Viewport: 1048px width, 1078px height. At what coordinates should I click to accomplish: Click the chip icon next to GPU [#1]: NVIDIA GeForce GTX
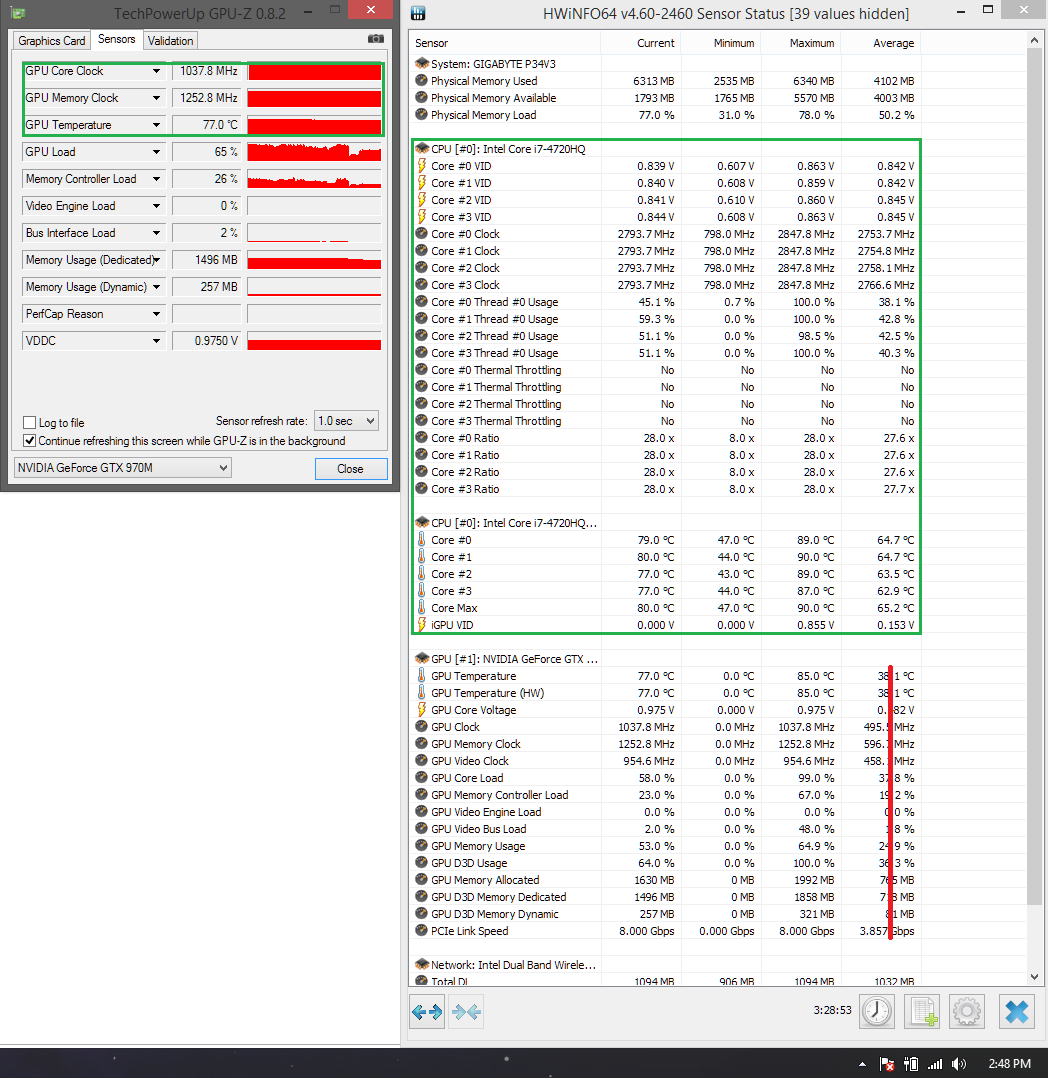click(x=422, y=658)
